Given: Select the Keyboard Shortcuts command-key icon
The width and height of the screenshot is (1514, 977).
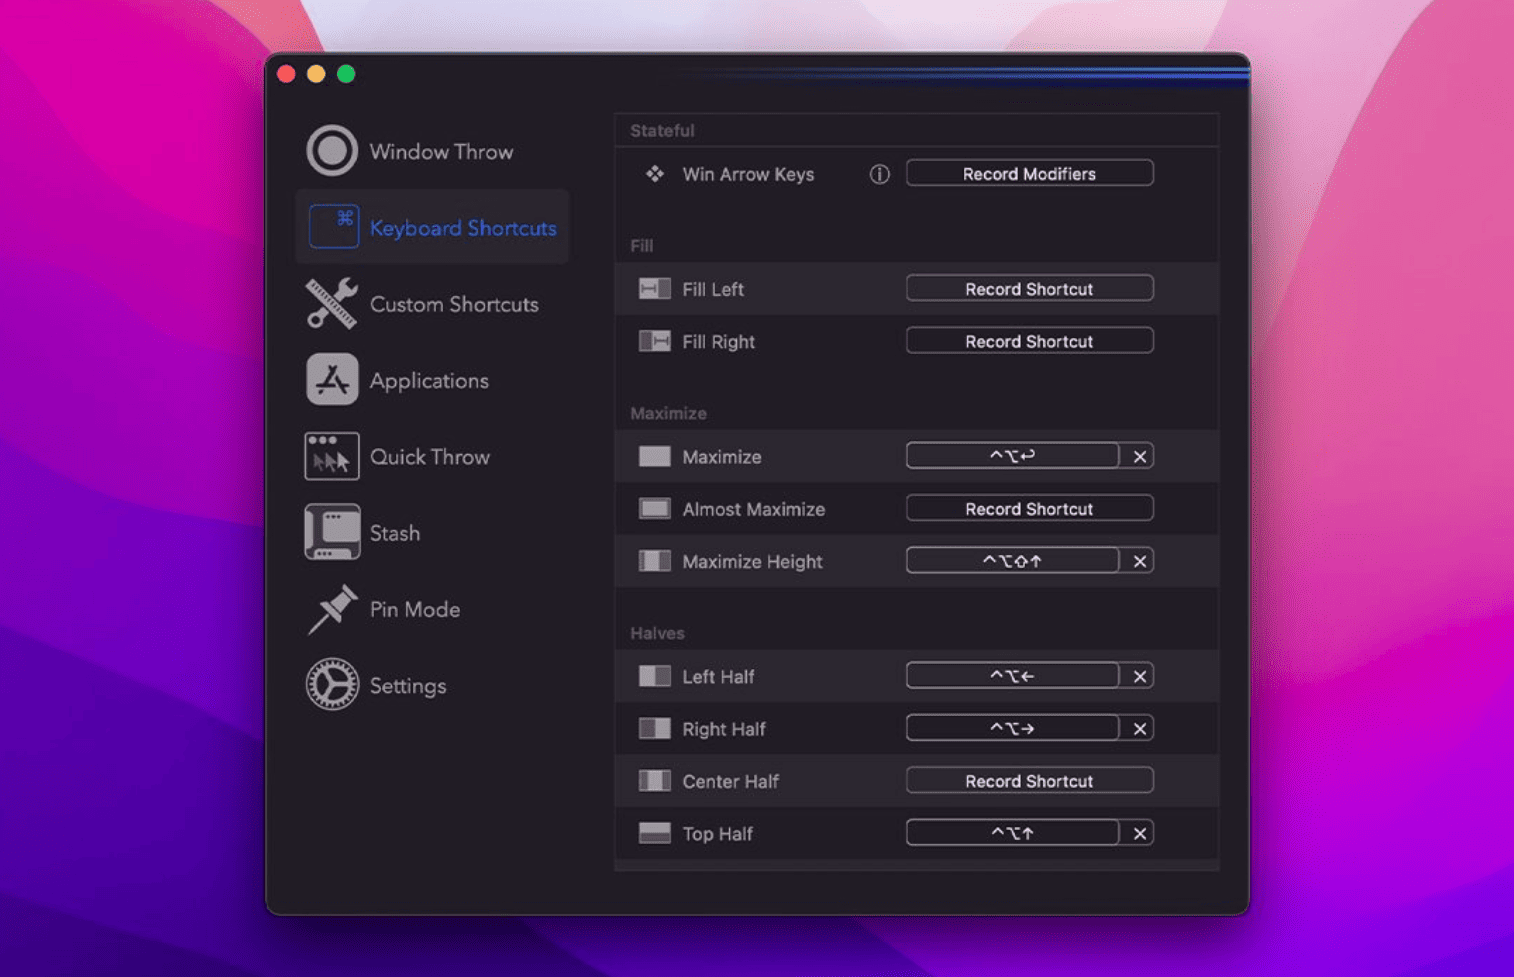Looking at the screenshot, I should 334,227.
